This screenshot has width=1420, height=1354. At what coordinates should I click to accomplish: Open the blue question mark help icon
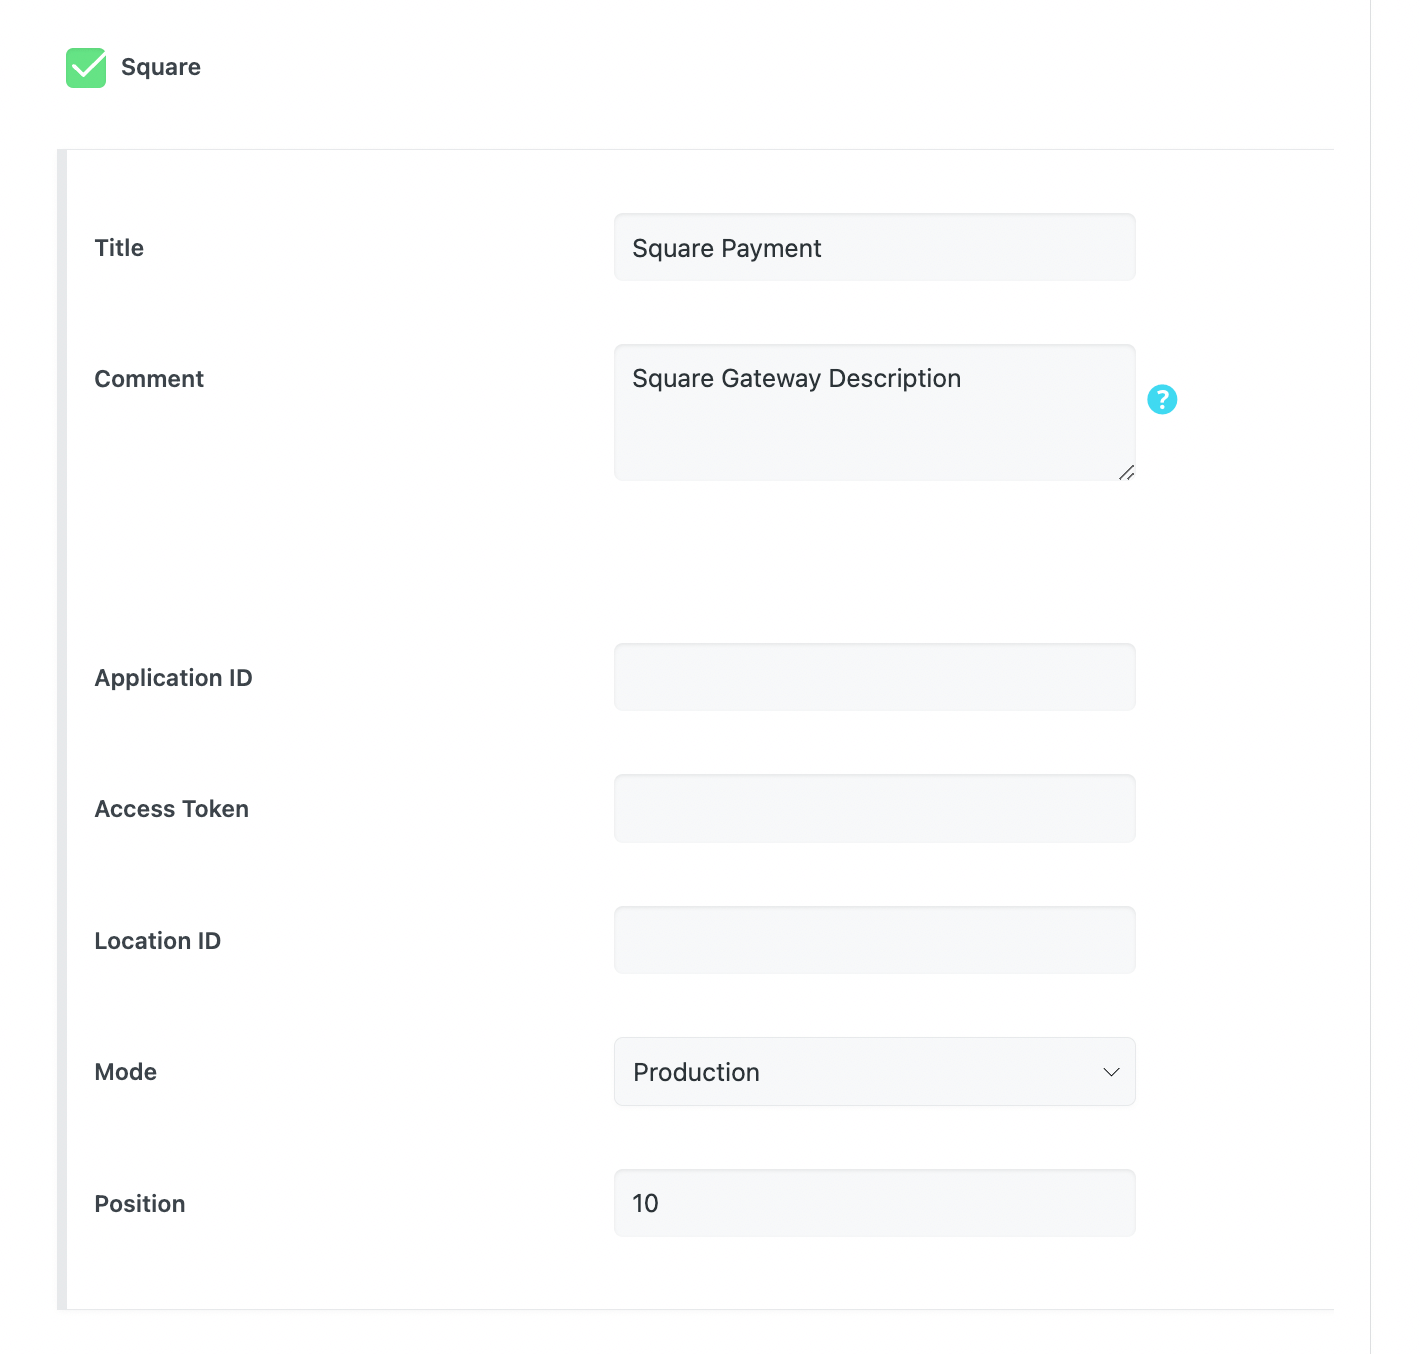click(1161, 400)
